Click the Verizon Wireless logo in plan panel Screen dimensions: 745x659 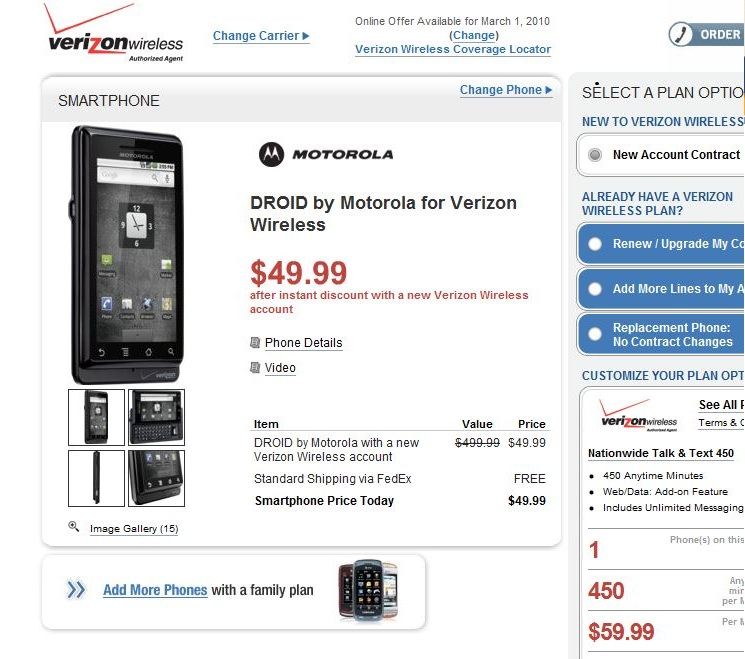point(638,413)
